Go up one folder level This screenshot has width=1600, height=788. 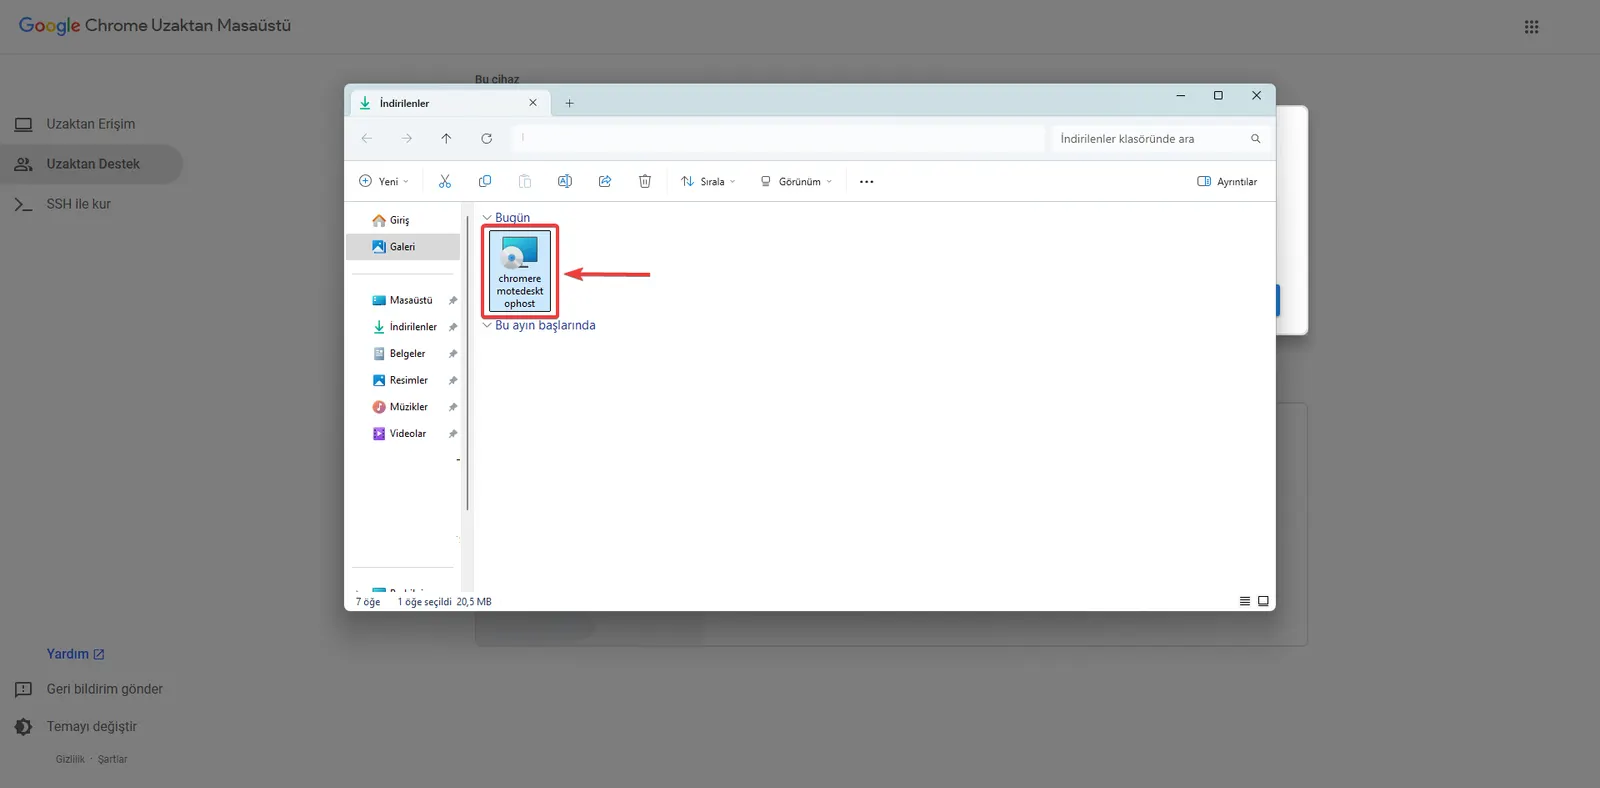pyautogui.click(x=446, y=138)
